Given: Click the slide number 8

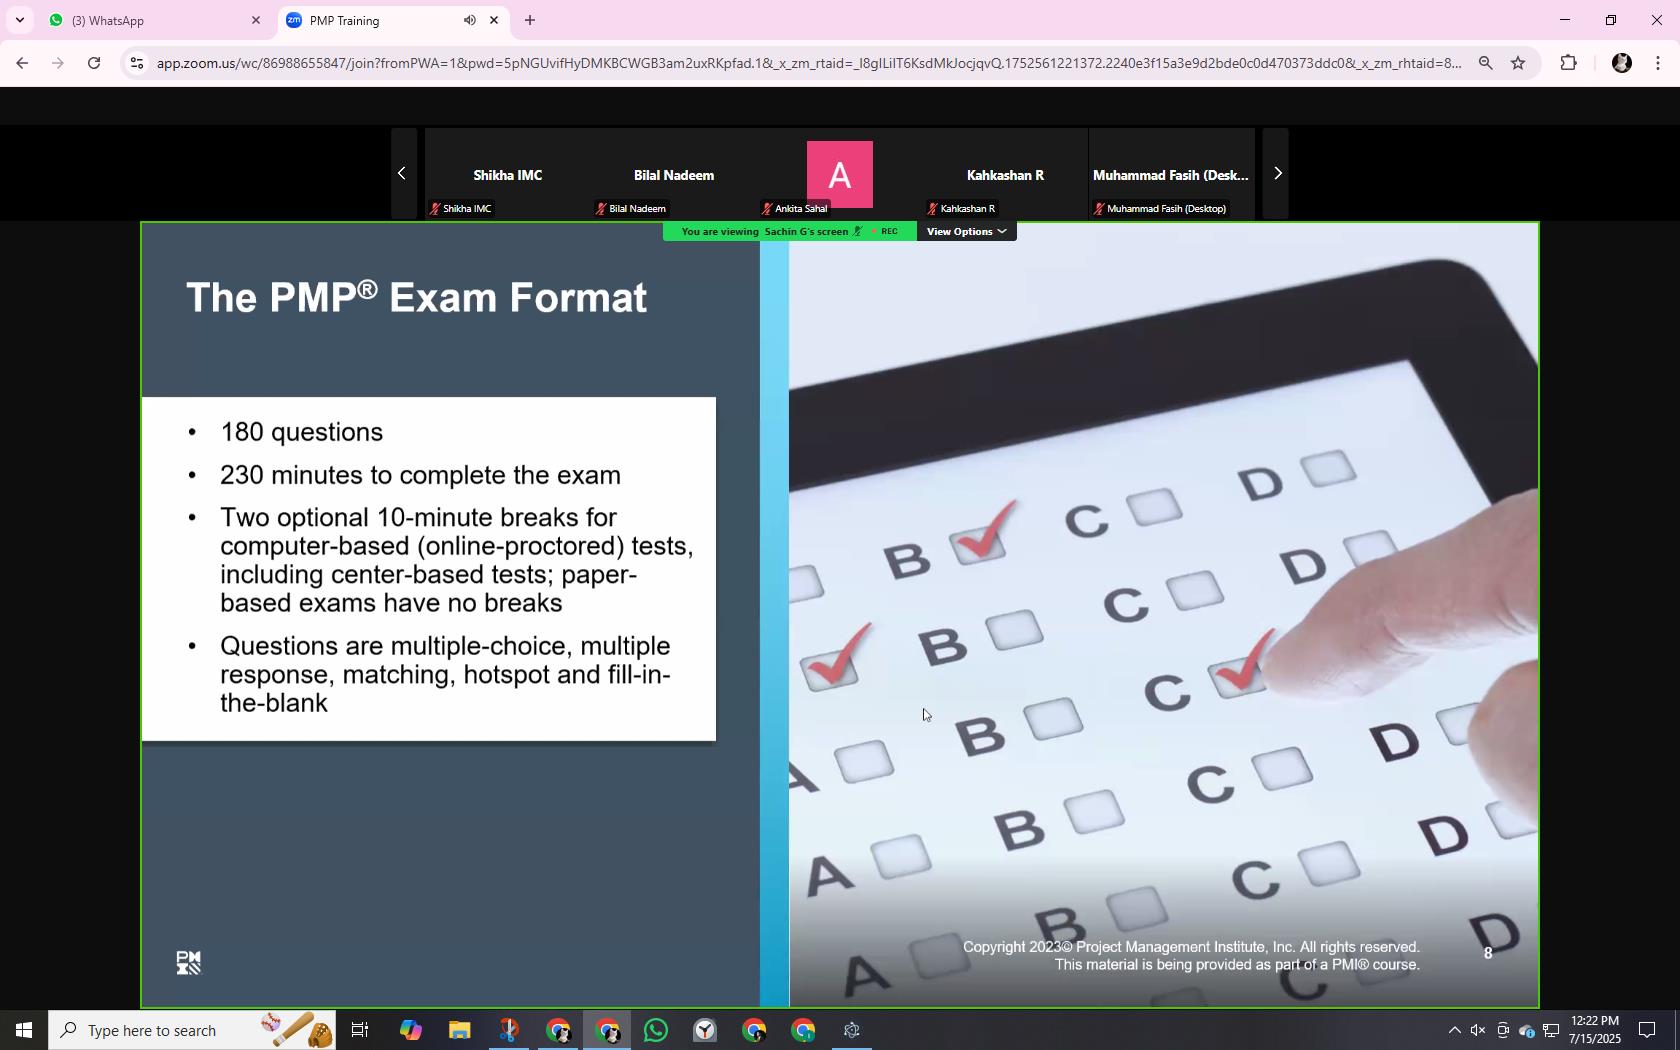Looking at the screenshot, I should [x=1488, y=953].
